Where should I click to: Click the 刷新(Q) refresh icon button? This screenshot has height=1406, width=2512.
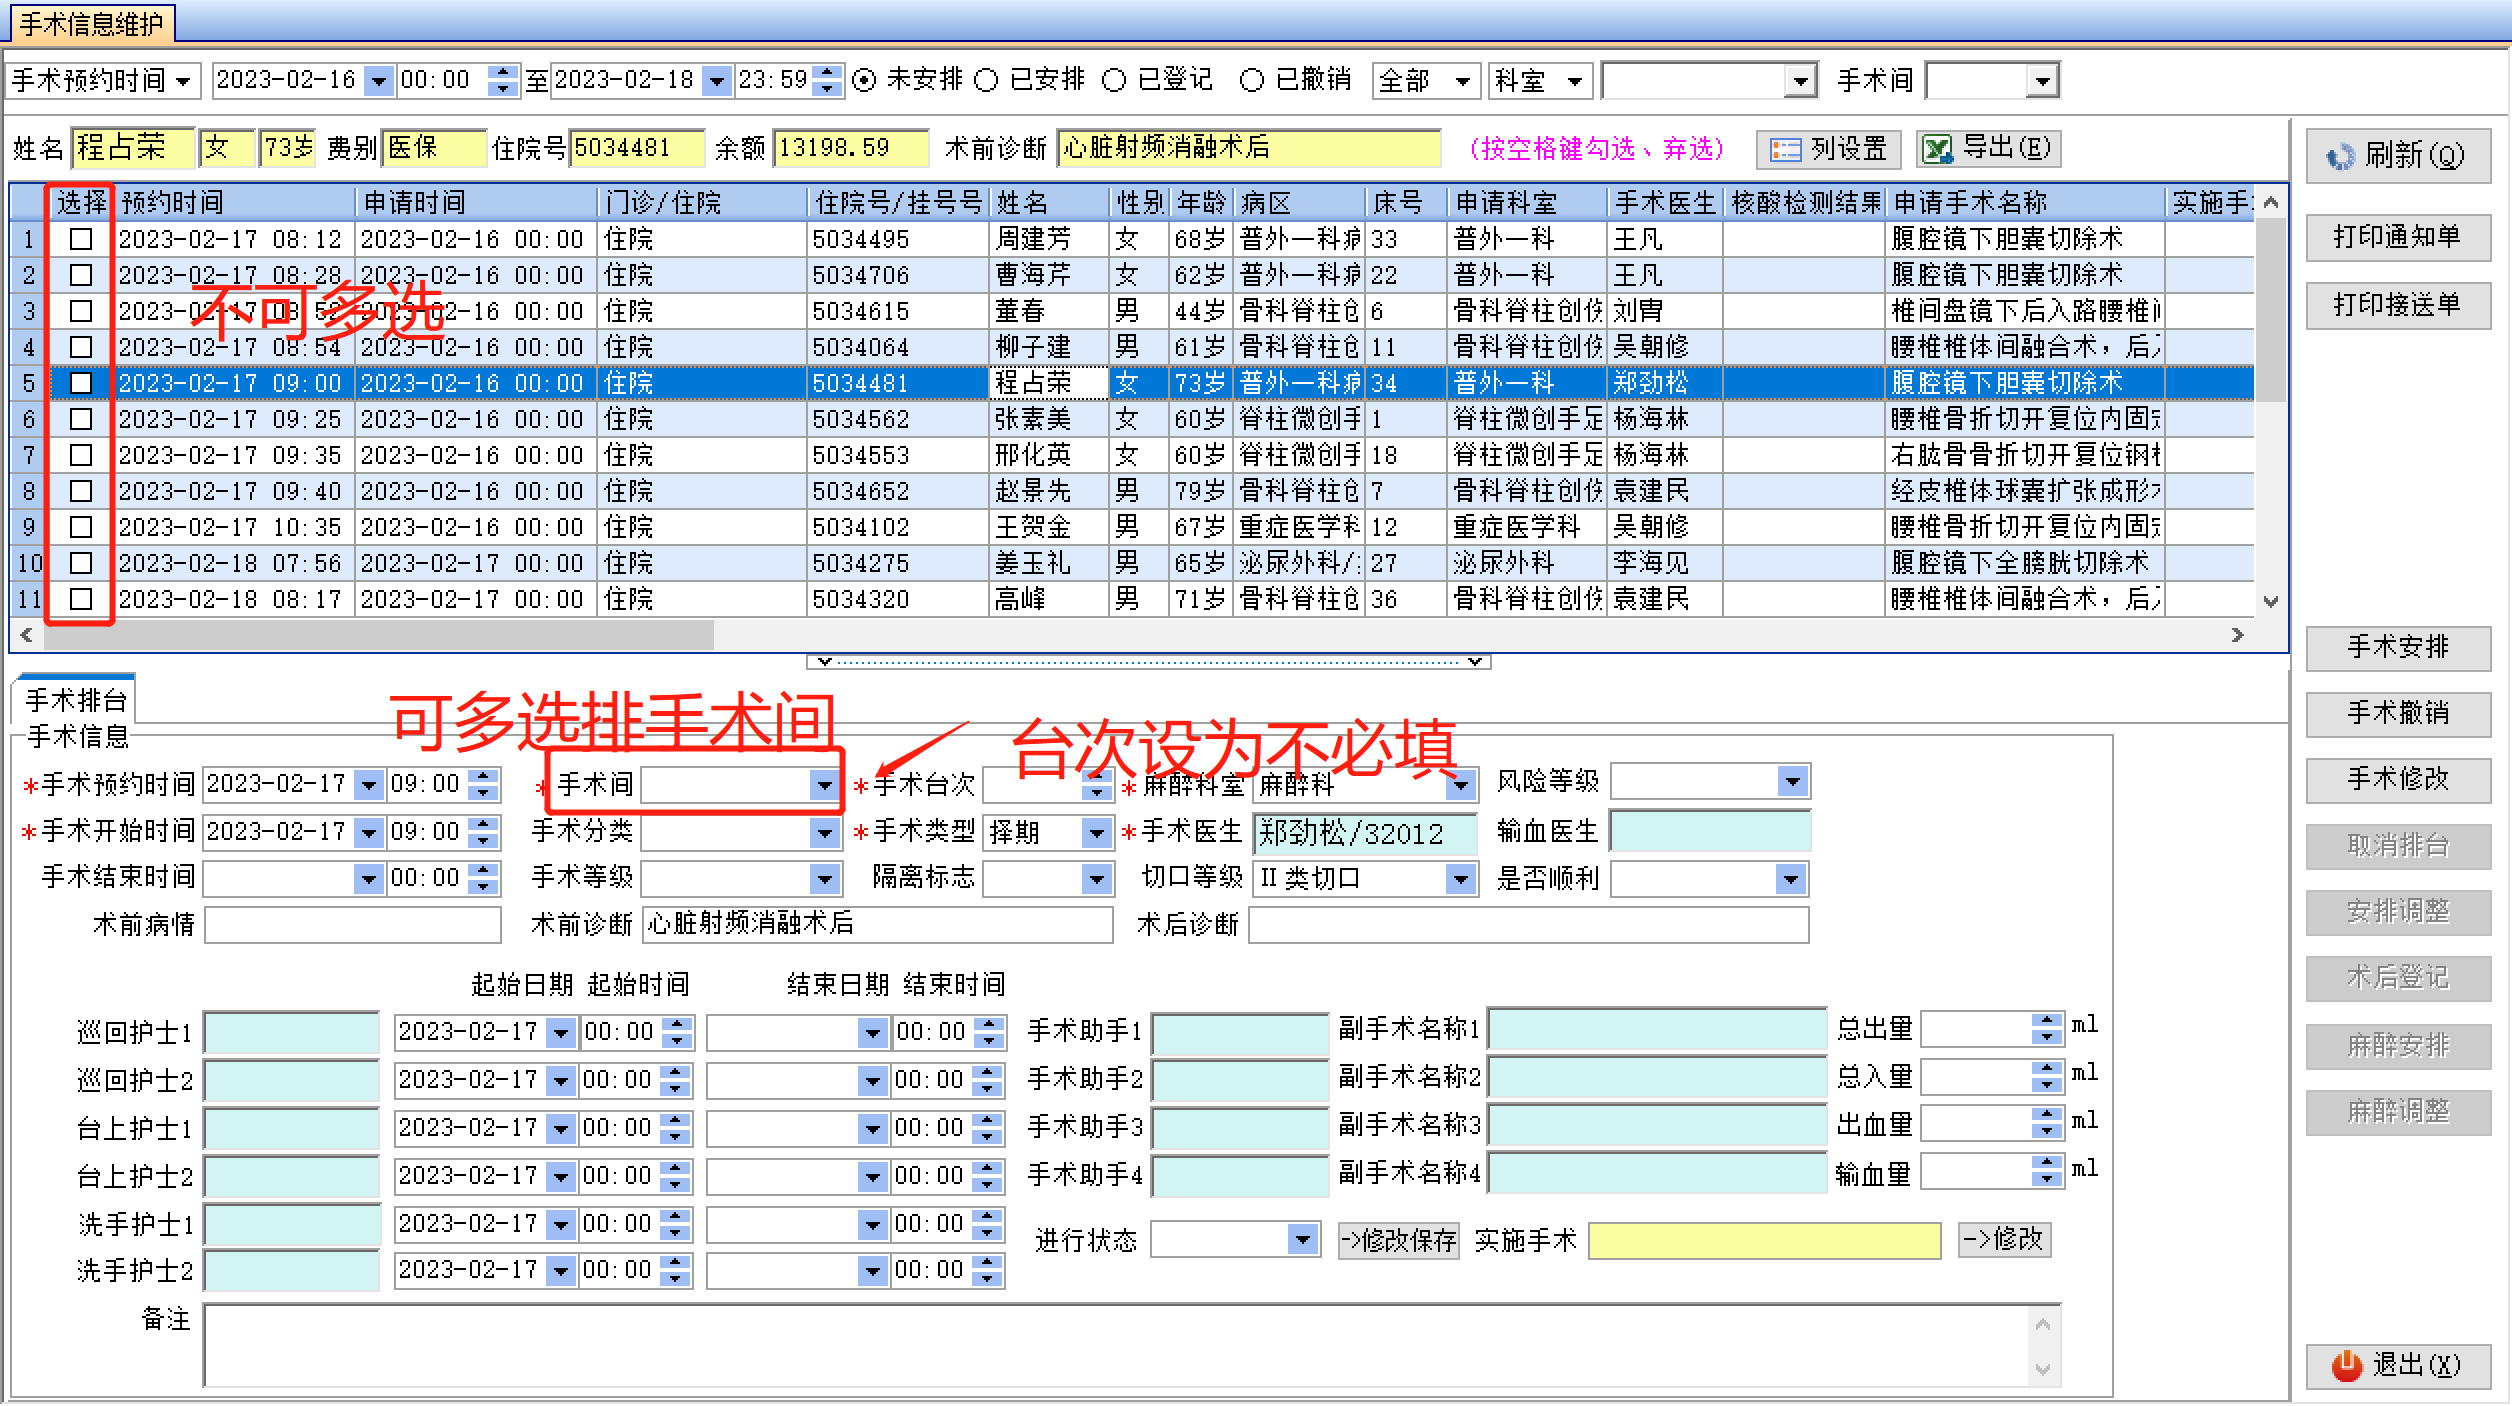click(2340, 156)
